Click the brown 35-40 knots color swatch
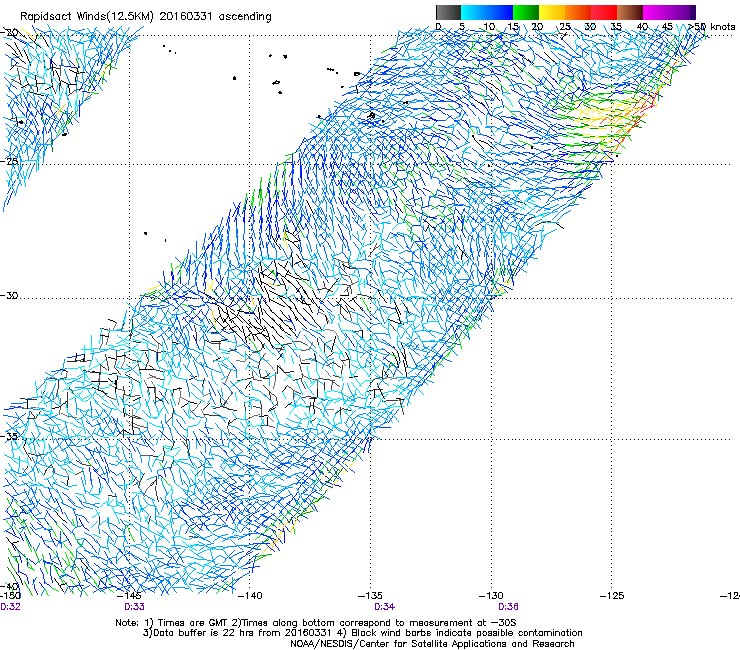This screenshot has height=650, width=740. coord(630,12)
